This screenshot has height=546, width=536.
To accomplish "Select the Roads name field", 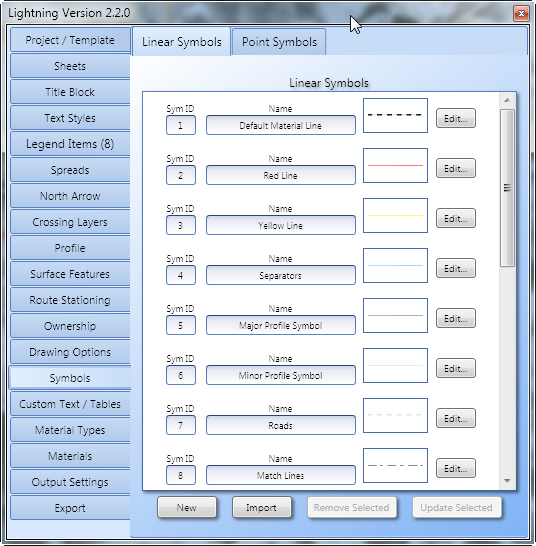I will (281, 425).
